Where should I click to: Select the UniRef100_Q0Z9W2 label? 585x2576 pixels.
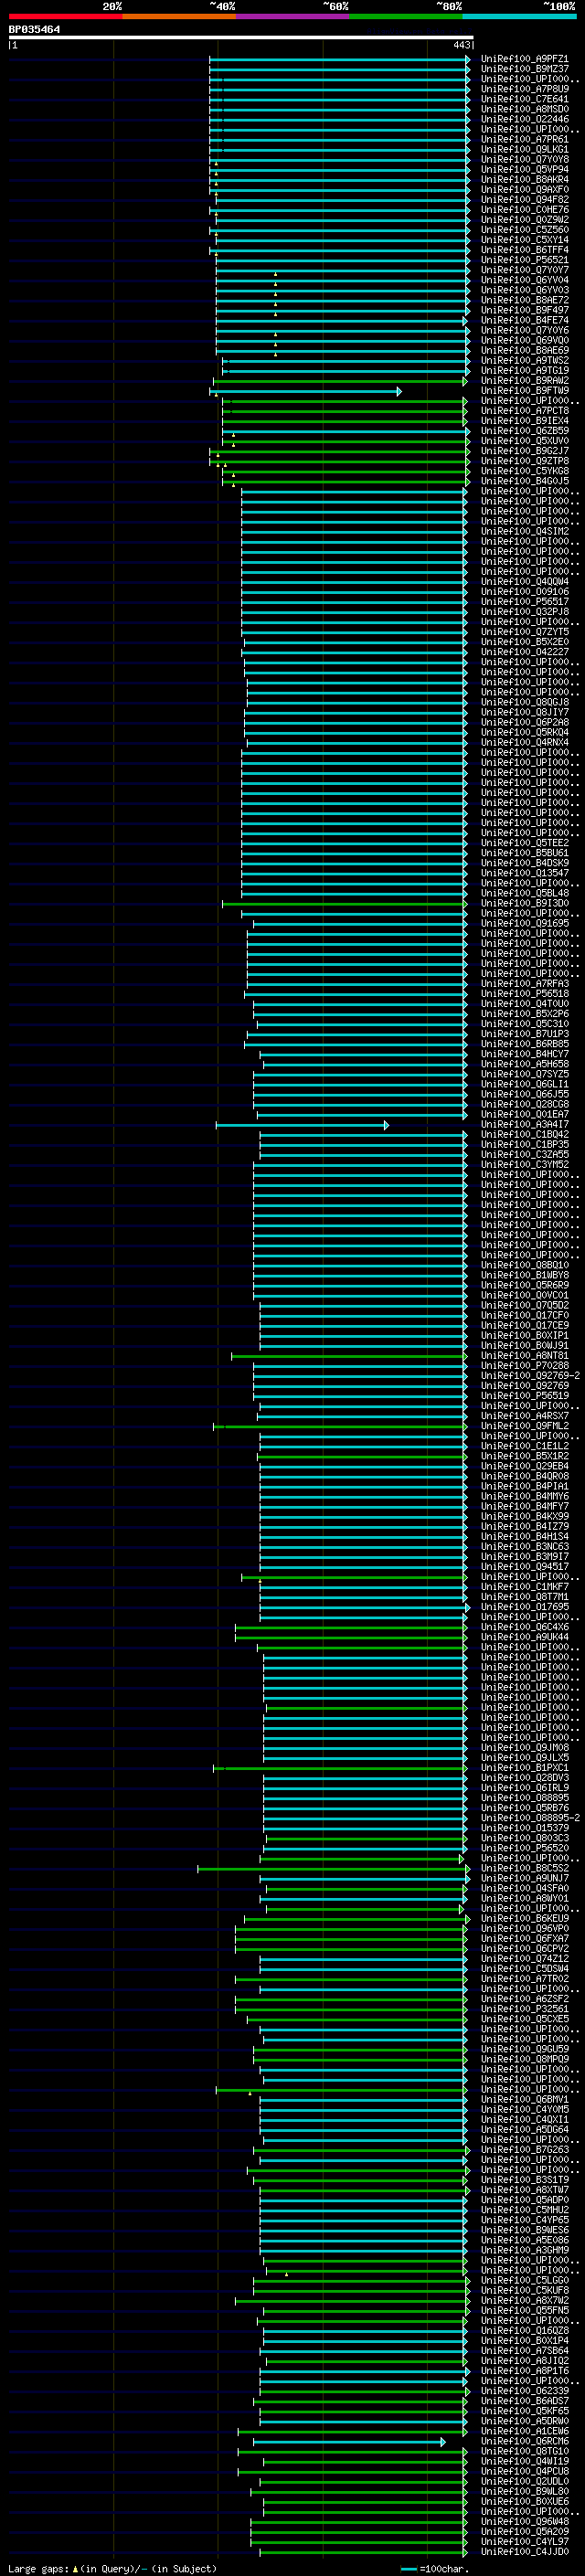(x=524, y=220)
